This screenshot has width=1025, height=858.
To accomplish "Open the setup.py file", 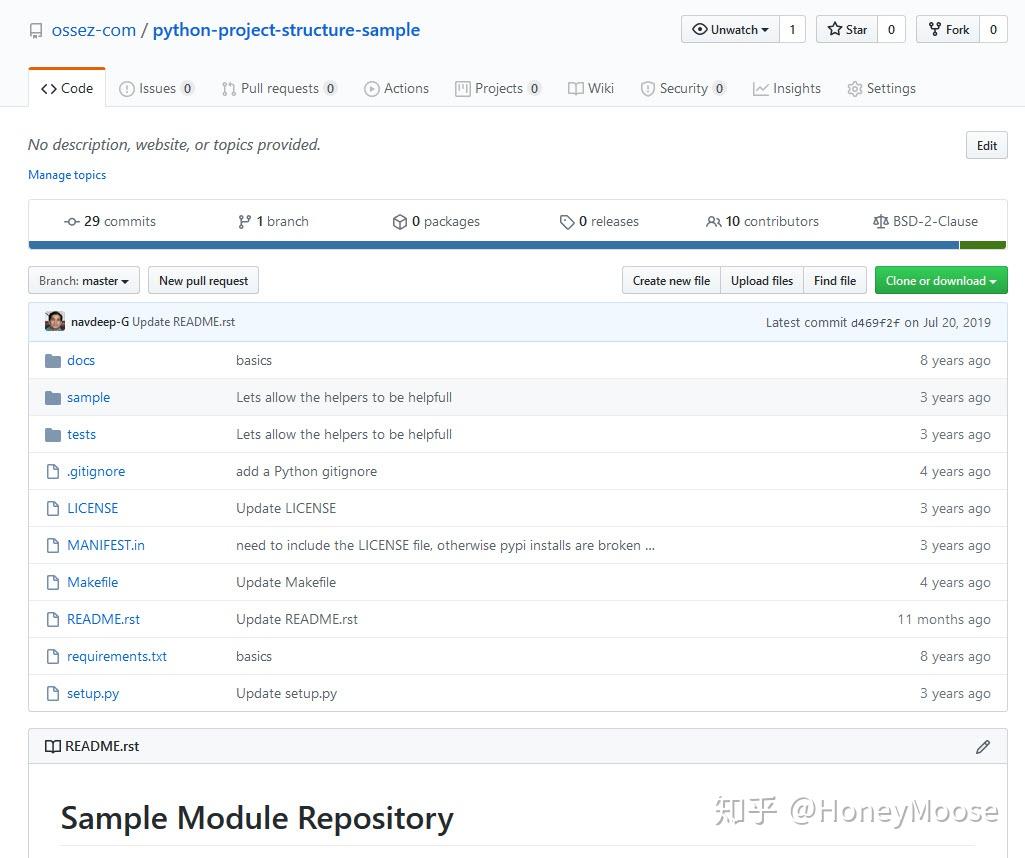I will click(x=93, y=693).
